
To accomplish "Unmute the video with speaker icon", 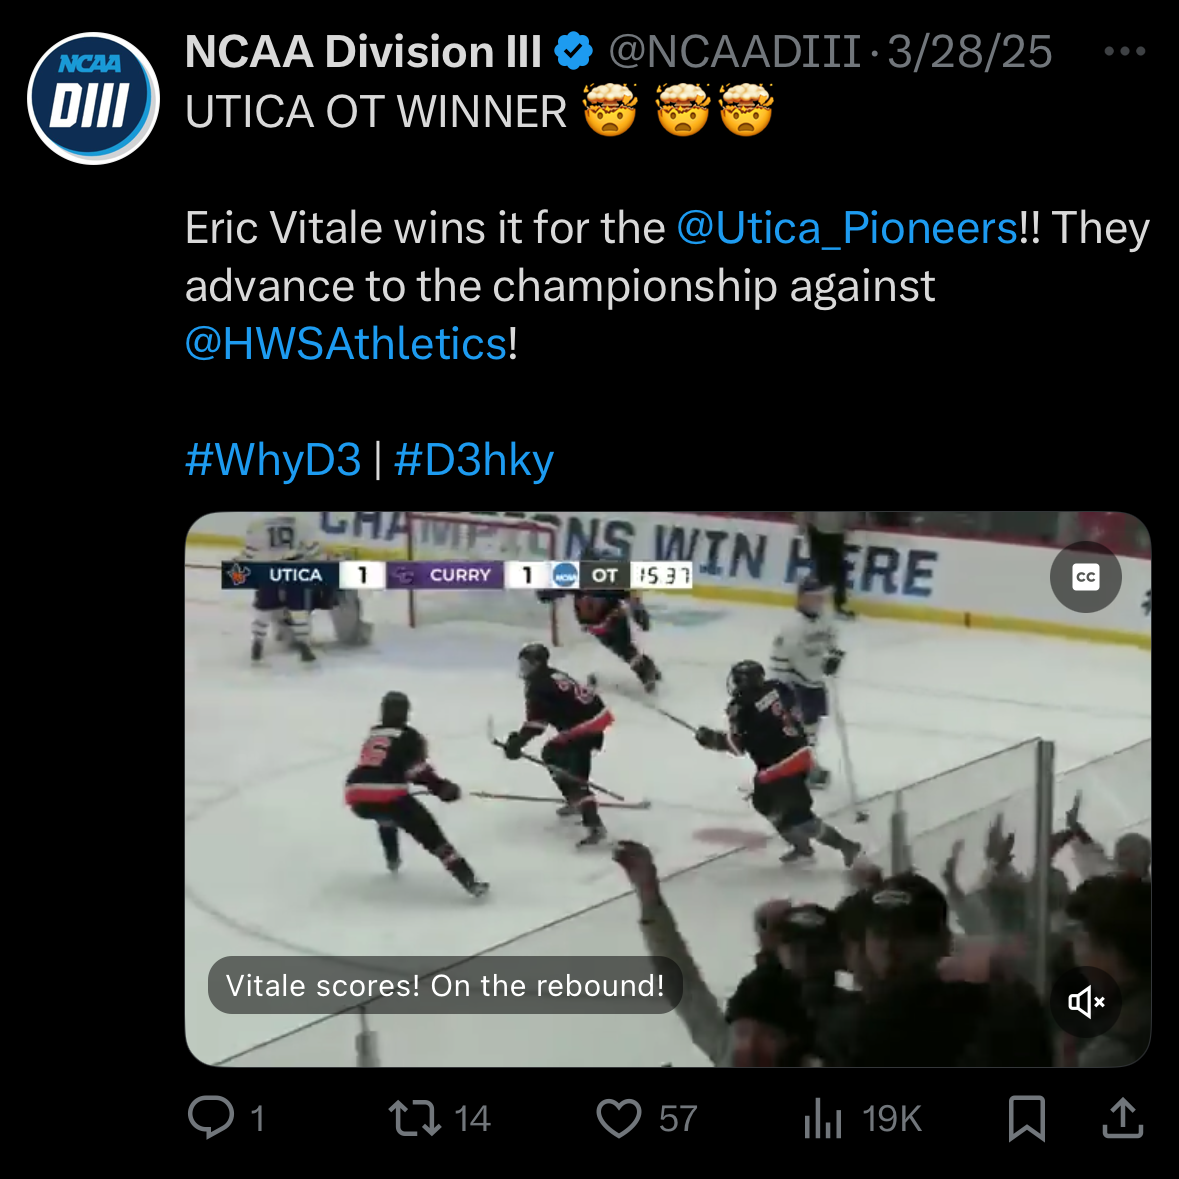I will coord(1085,1001).
